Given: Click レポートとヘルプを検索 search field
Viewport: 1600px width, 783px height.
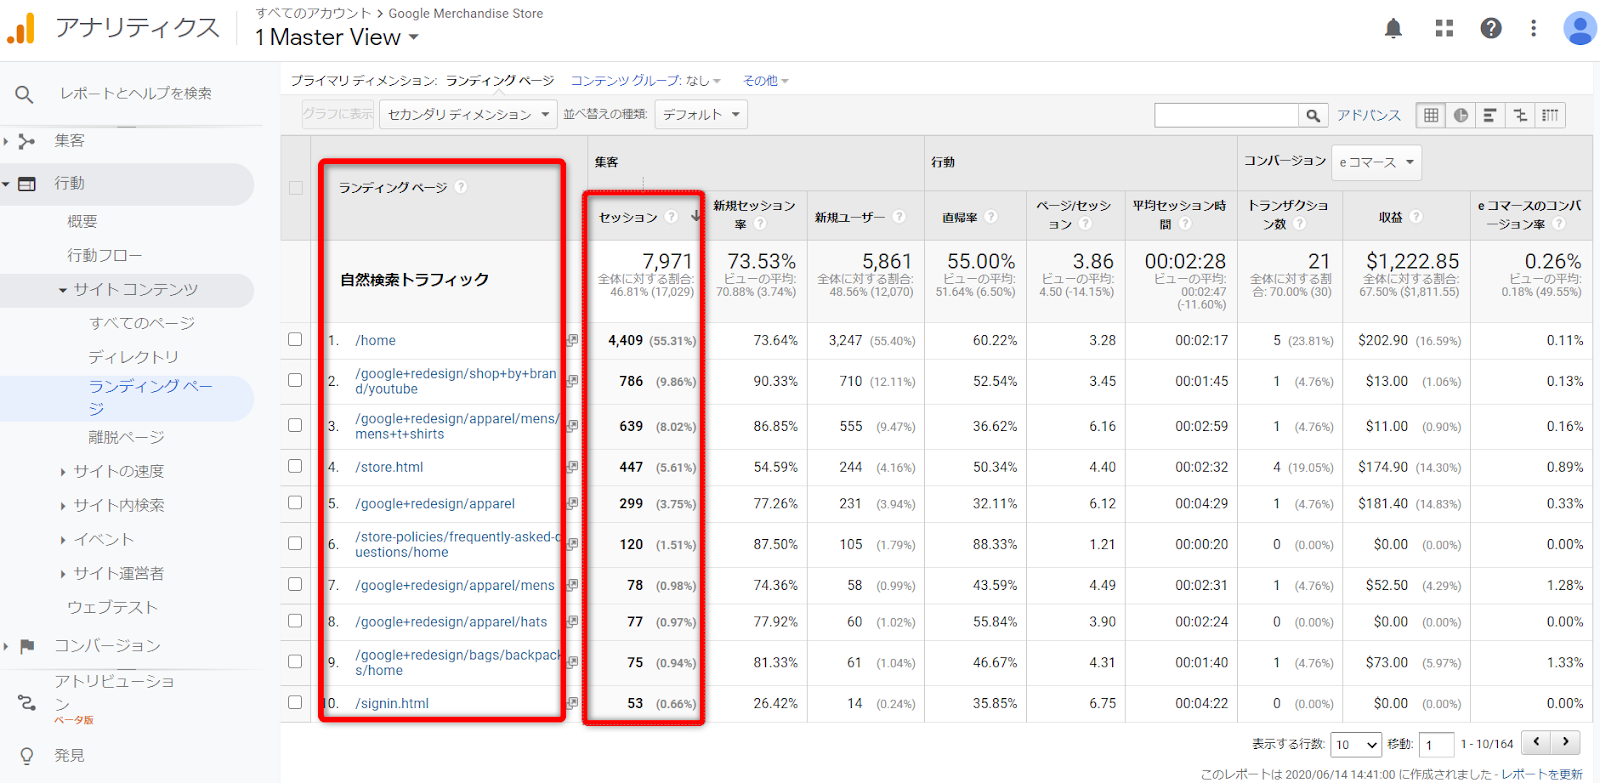Looking at the screenshot, I should (136, 94).
